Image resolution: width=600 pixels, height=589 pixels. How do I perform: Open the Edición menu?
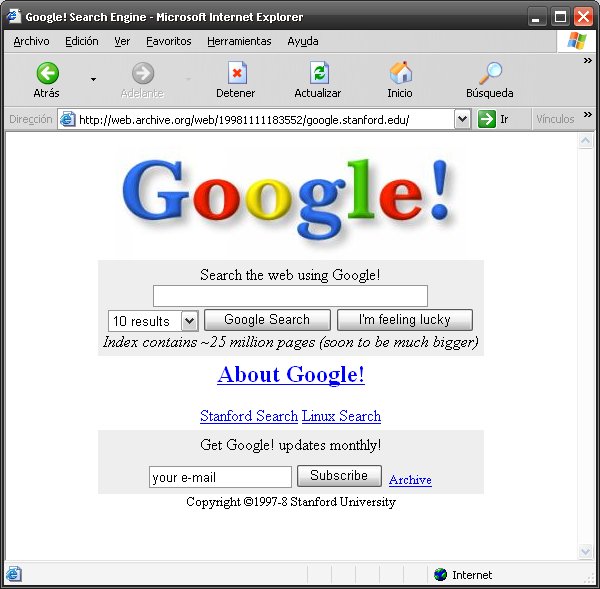(82, 41)
